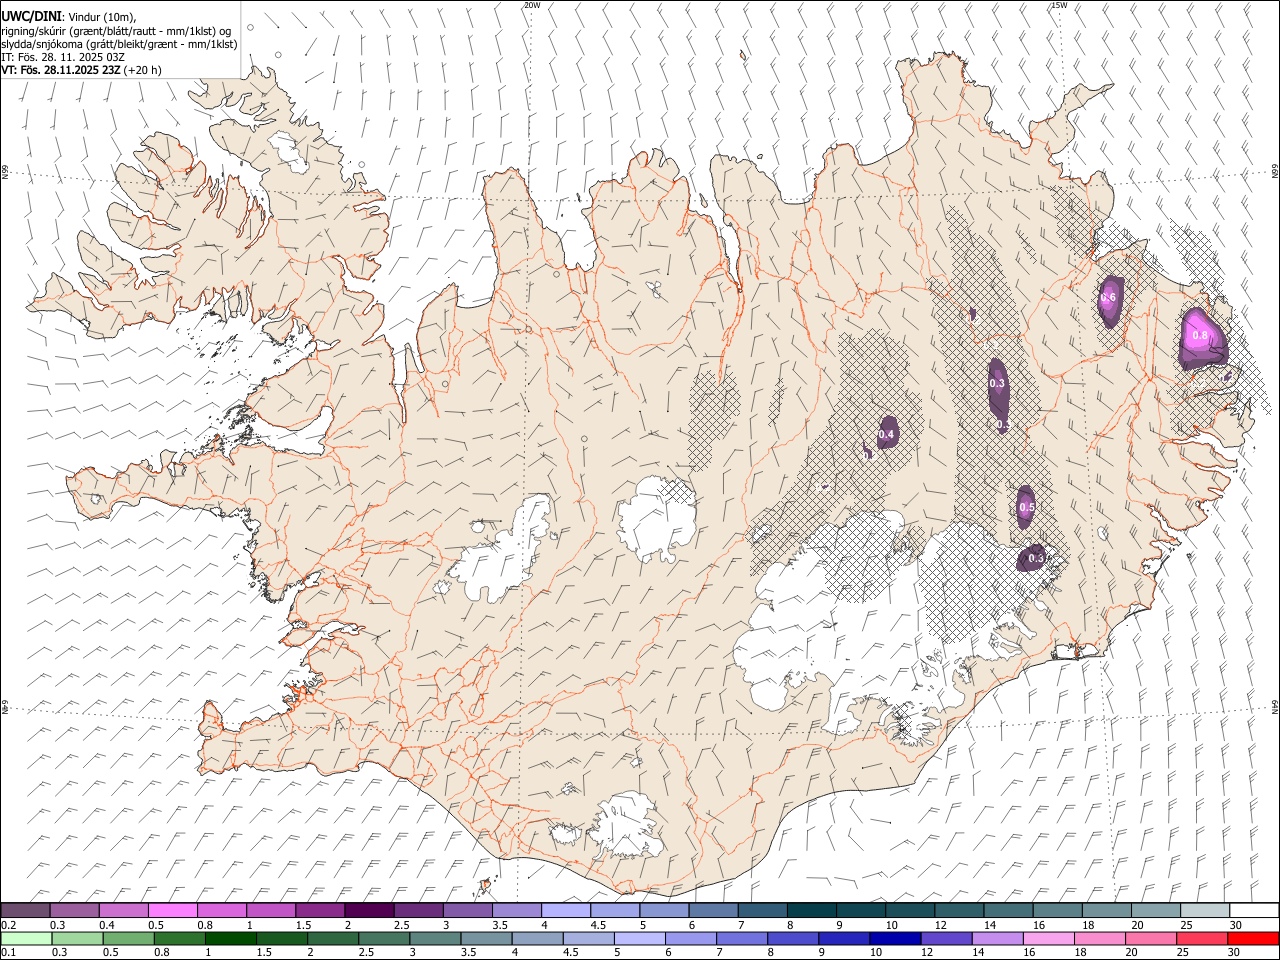Image resolution: width=1280 pixels, height=960 pixels.
Task: Select snow legend swatch starting at 1.5
Action: pyautogui.click(x=320, y=911)
